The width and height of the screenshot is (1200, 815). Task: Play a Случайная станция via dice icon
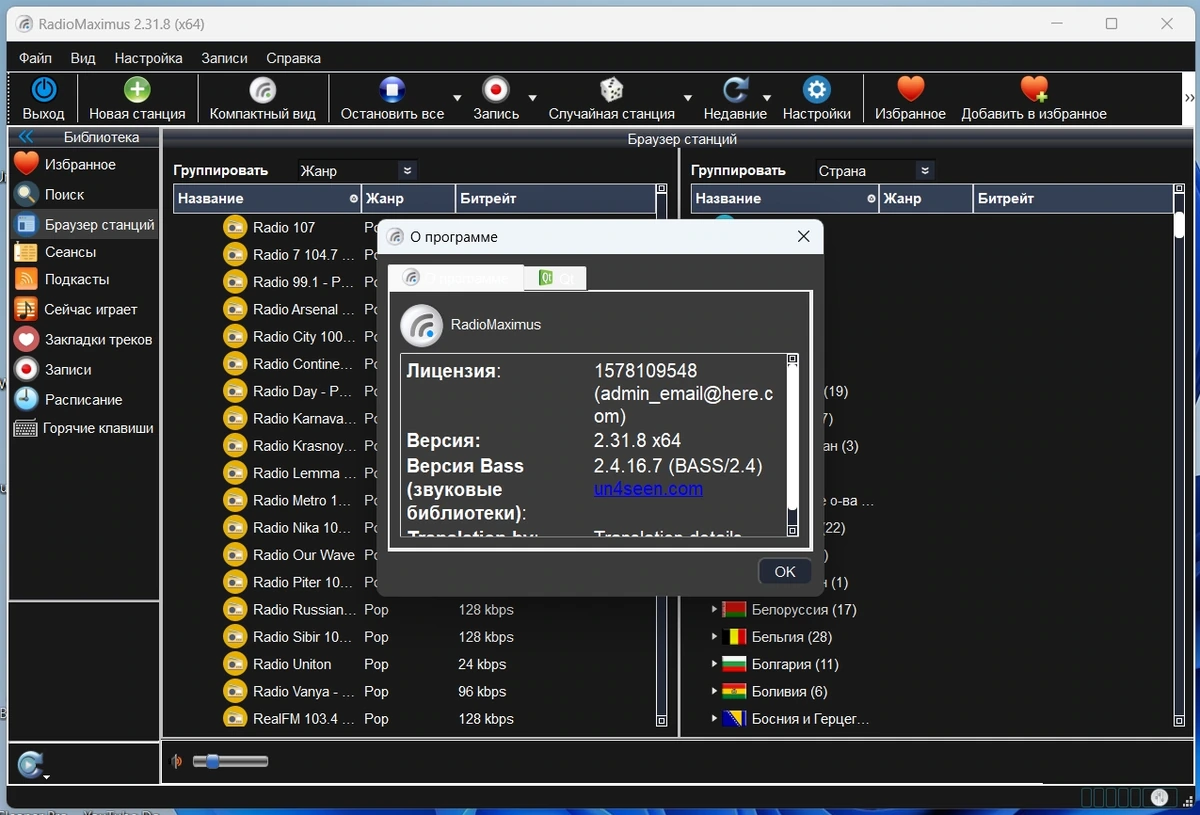[x=611, y=90]
